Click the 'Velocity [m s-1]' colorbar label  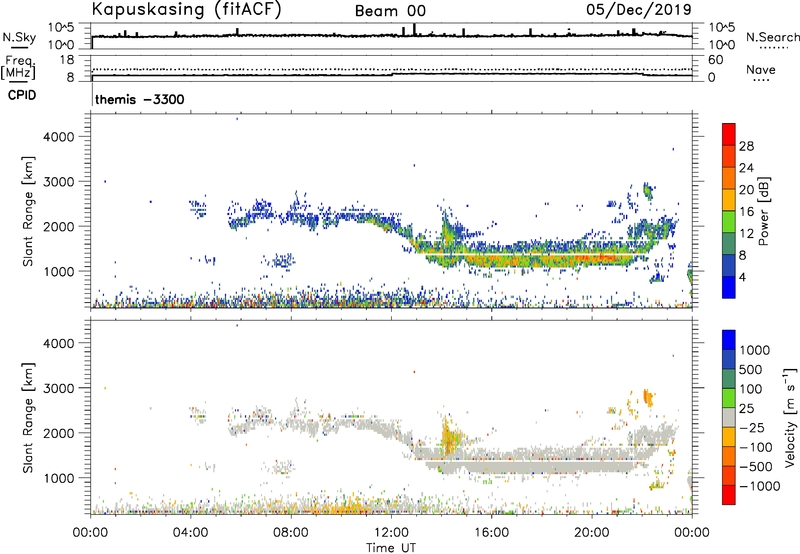point(790,417)
